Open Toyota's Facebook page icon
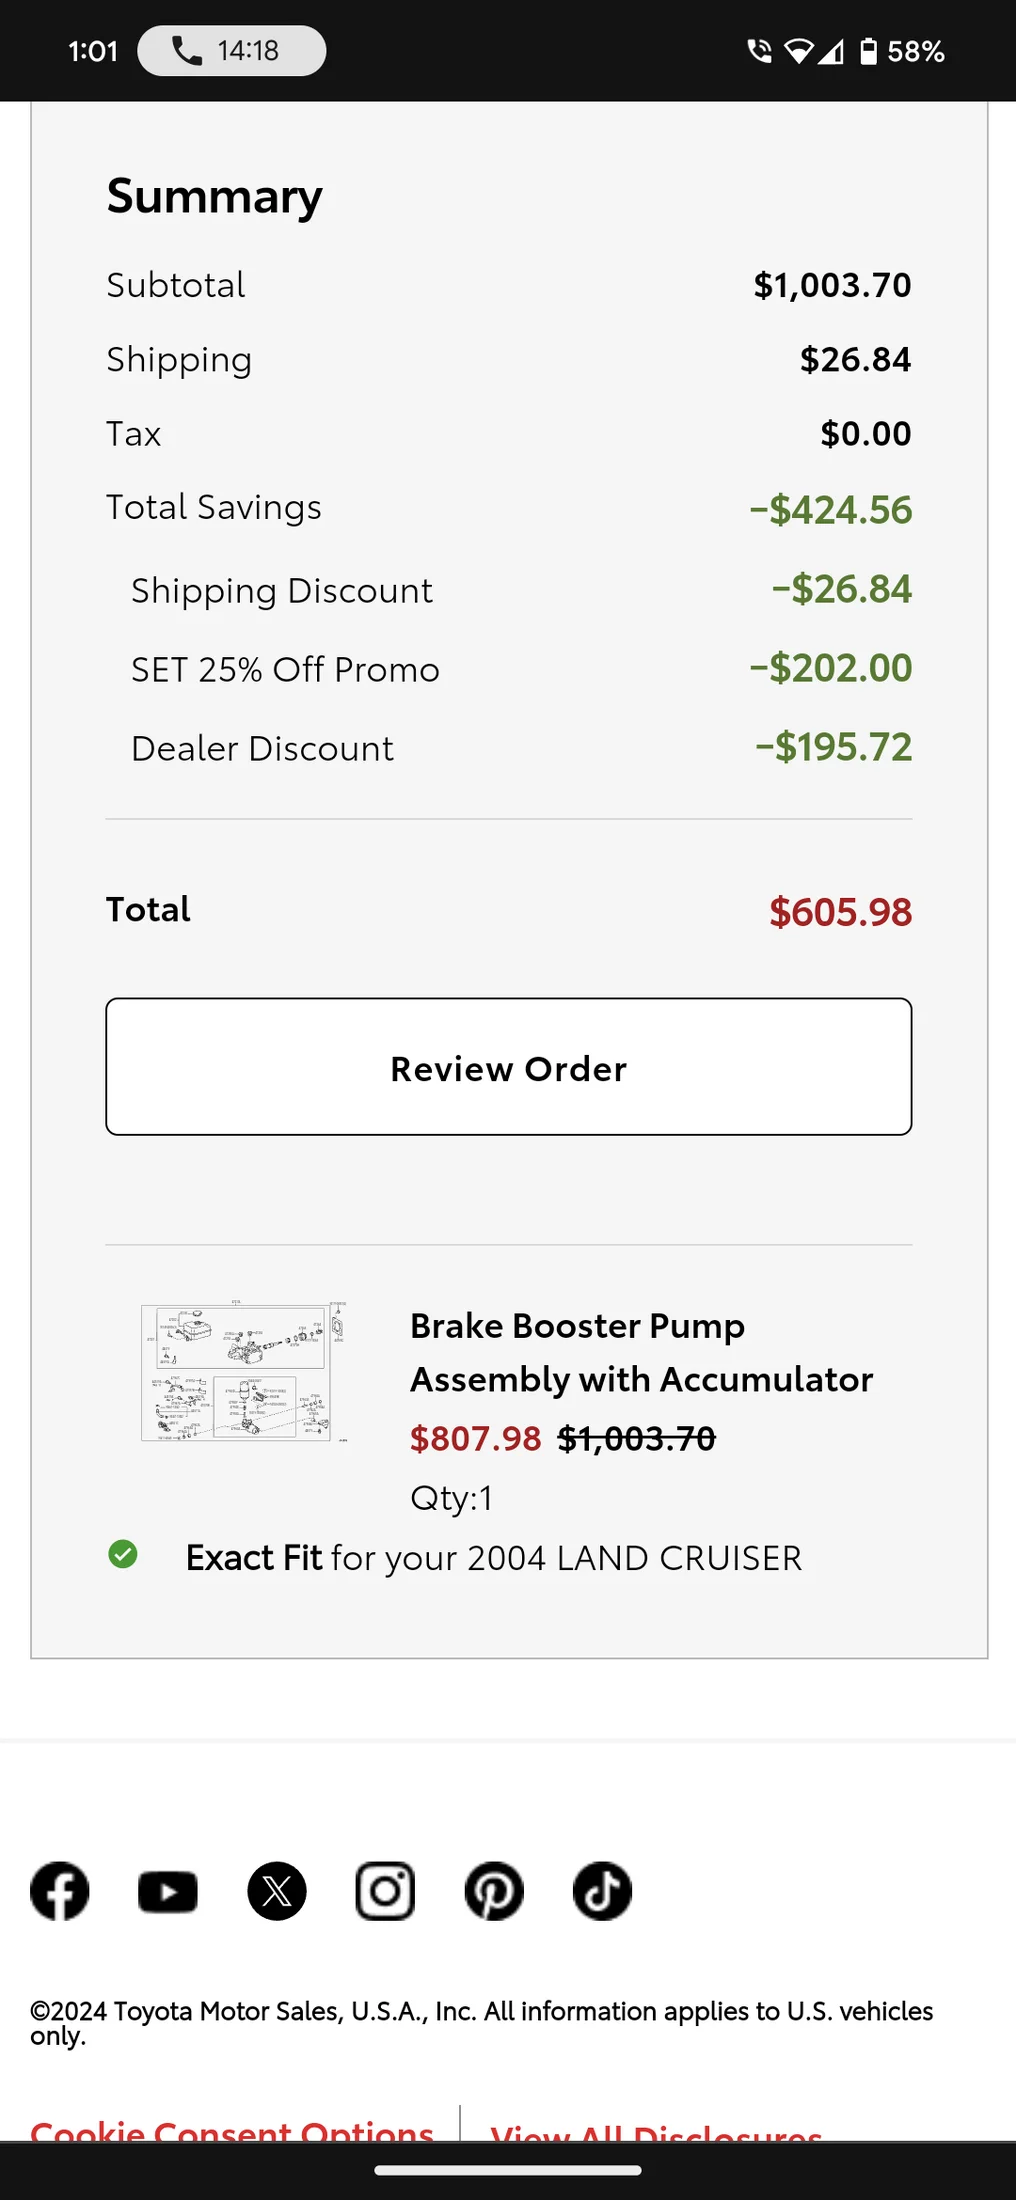Screen dimensions: 1016x2200 point(60,1891)
